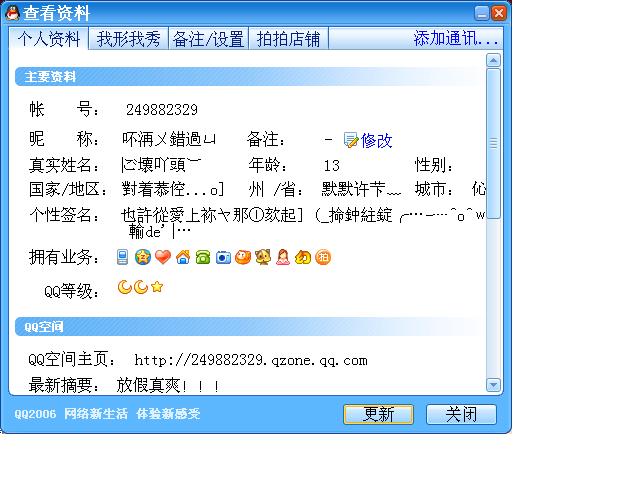Screen dimensions: 630x480
Task: Click the green telephone service icon
Action: click(x=203, y=257)
